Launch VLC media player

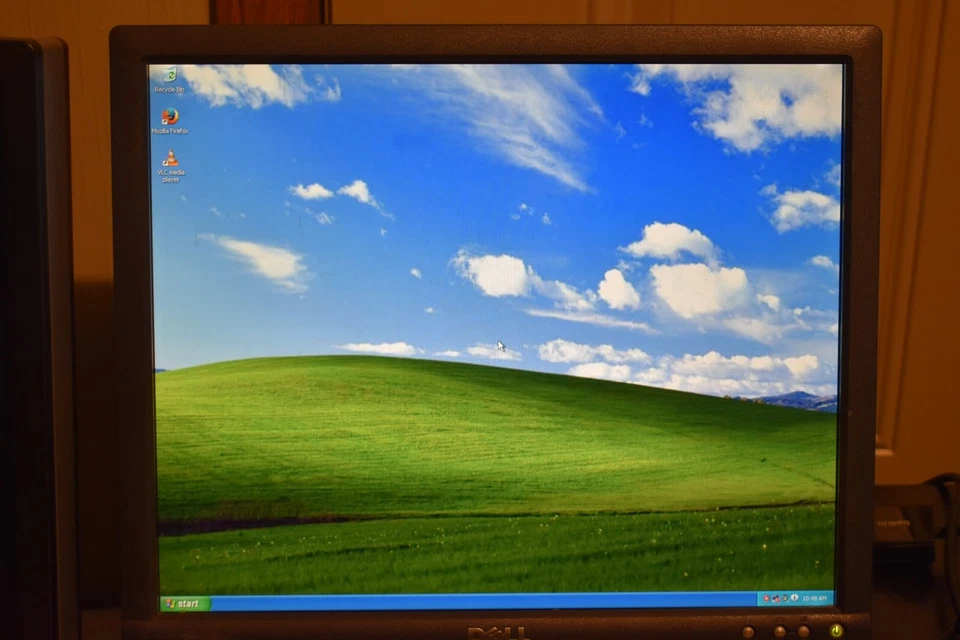pyautogui.click(x=170, y=158)
